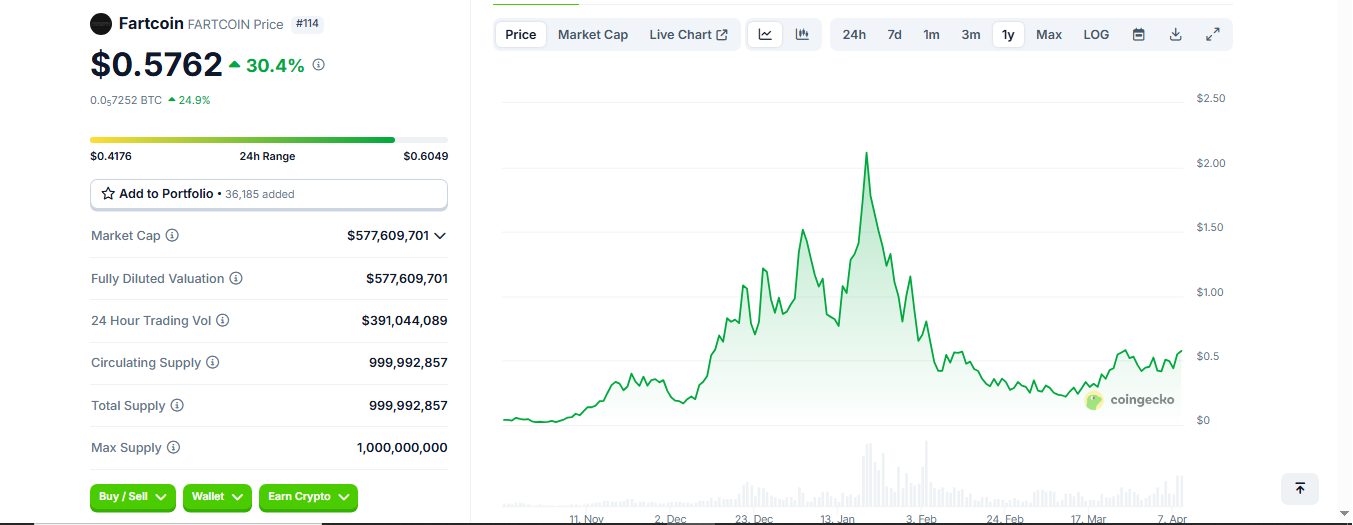Click the $391,044,089 trading volume value
The width and height of the screenshot is (1353, 525).
[405, 321]
